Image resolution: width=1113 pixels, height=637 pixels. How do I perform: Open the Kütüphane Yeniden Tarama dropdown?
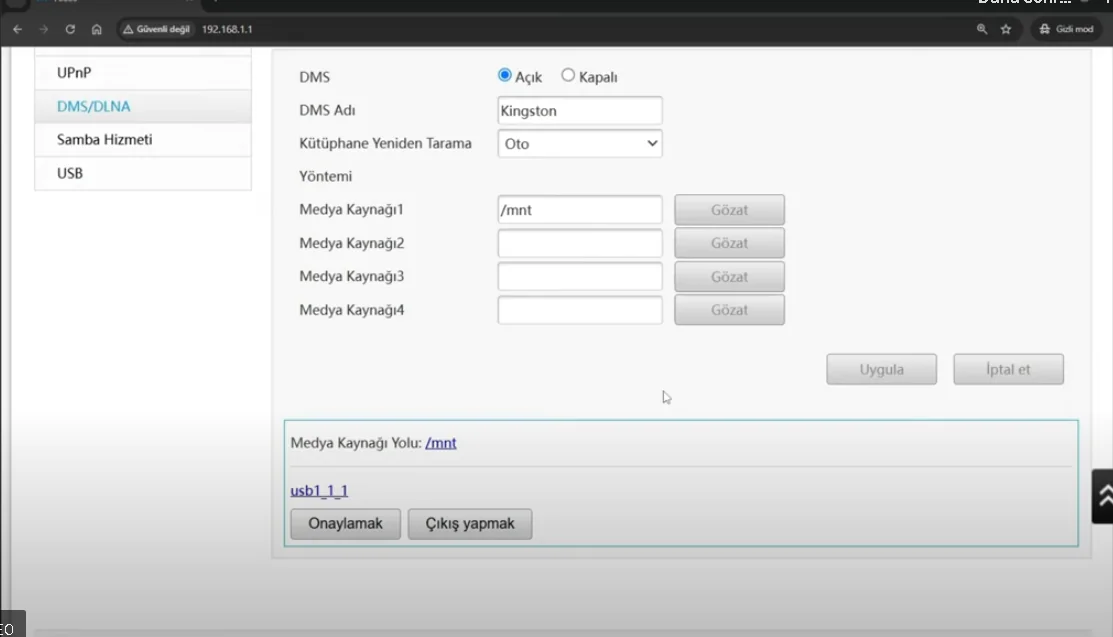click(x=580, y=144)
